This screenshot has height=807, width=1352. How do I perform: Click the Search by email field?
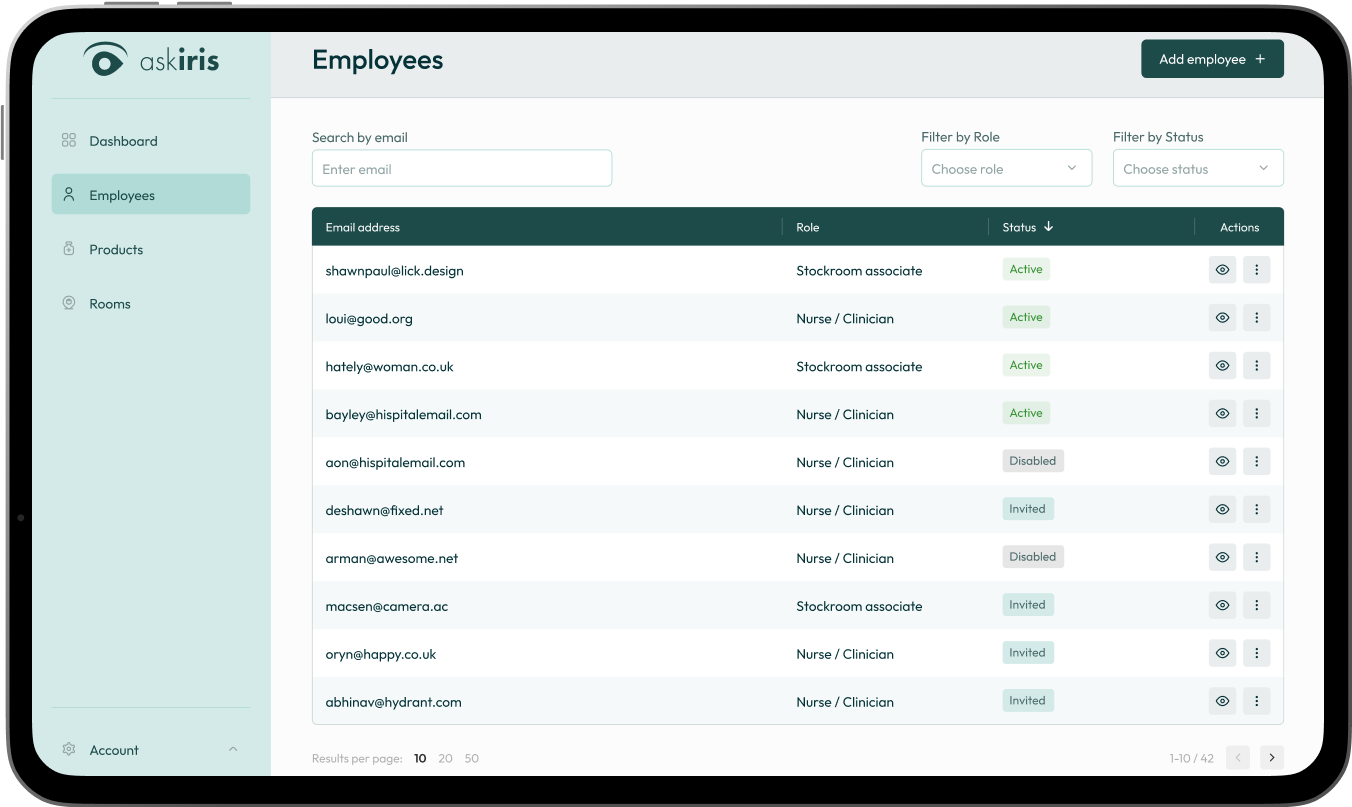point(461,169)
